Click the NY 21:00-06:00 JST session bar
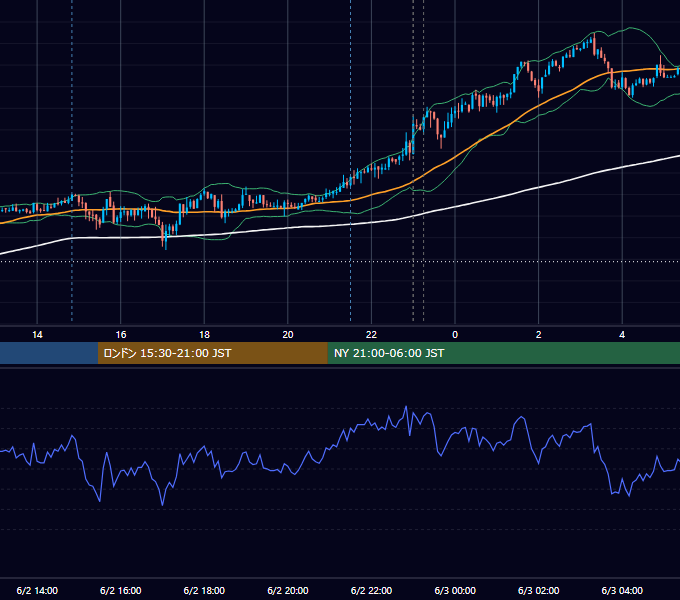The image size is (680, 600). pyautogui.click(x=503, y=353)
